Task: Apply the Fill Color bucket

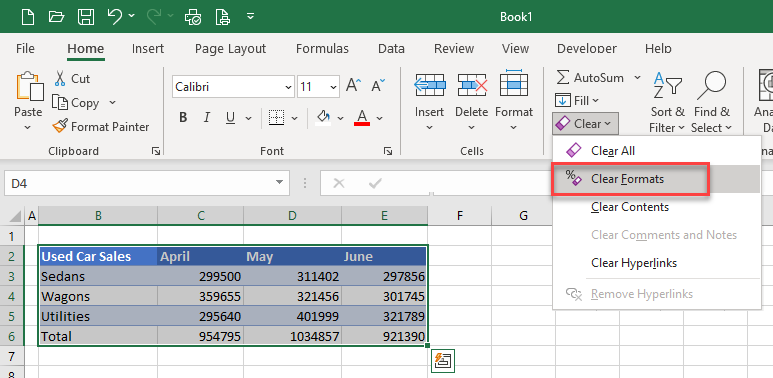Action: [323, 118]
